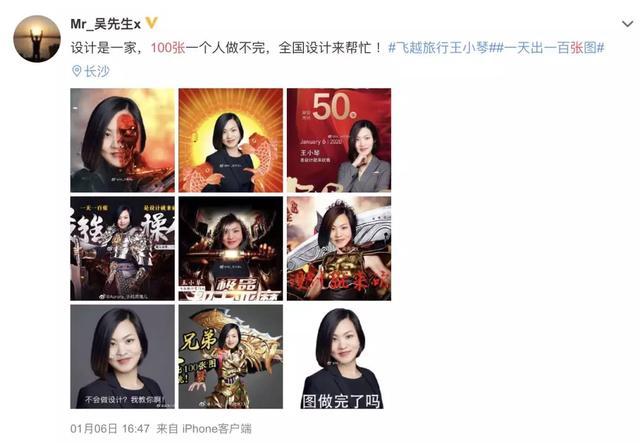The image size is (640, 443).
Task: Open the 长沙 location pin icon
Action: (76, 71)
